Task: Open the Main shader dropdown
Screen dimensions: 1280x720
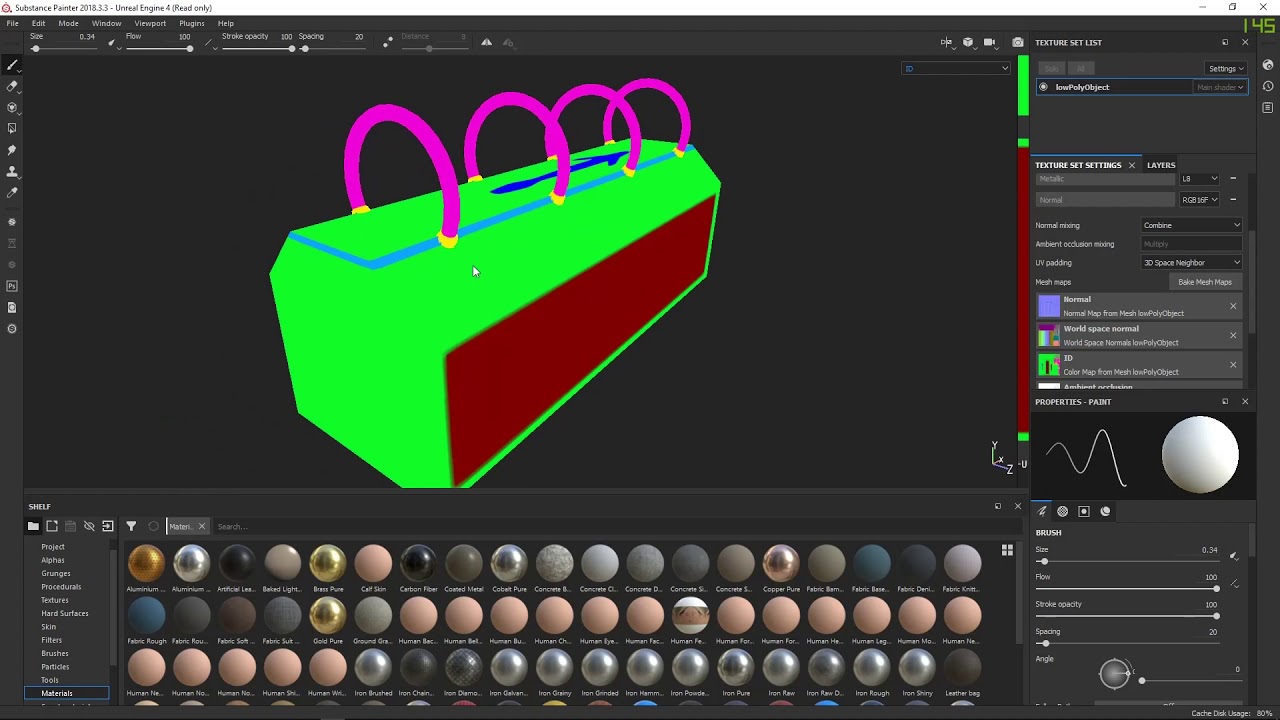Action: pos(1220,87)
